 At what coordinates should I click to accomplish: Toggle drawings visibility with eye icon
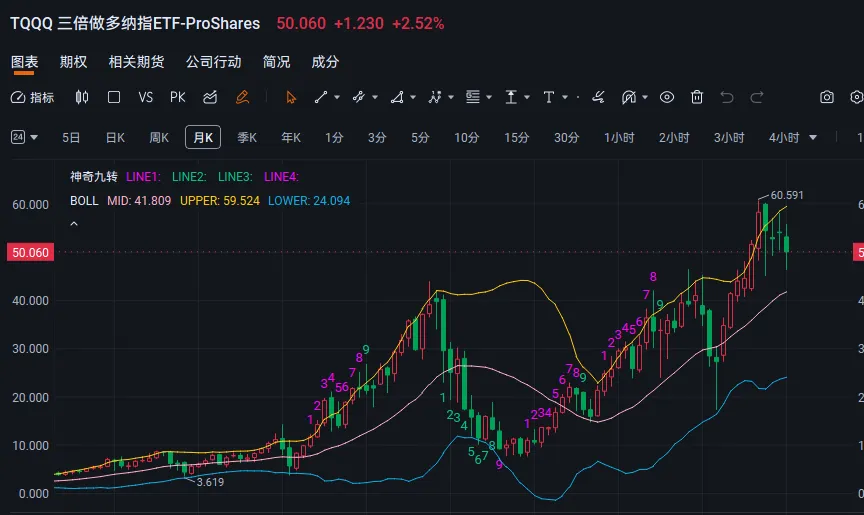click(x=667, y=97)
